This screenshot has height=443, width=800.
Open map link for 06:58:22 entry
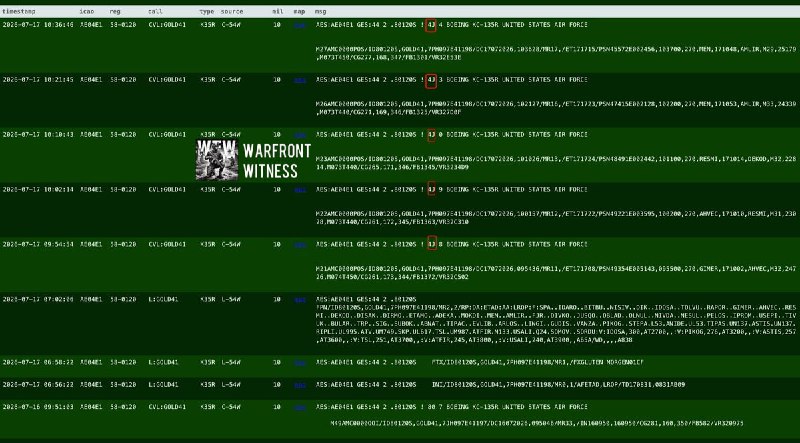(x=300, y=362)
